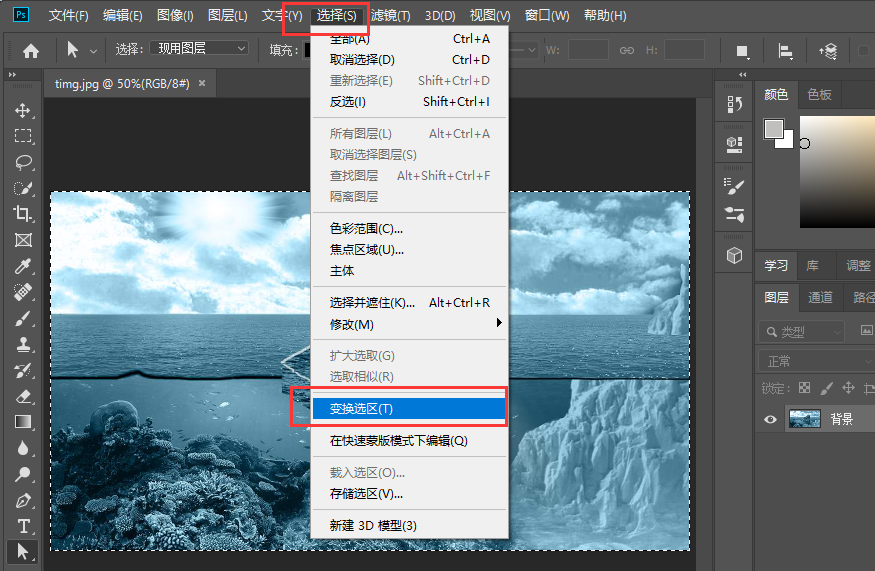Select the Path Selection tool in toolbox
The height and width of the screenshot is (571, 875).
(x=22, y=552)
